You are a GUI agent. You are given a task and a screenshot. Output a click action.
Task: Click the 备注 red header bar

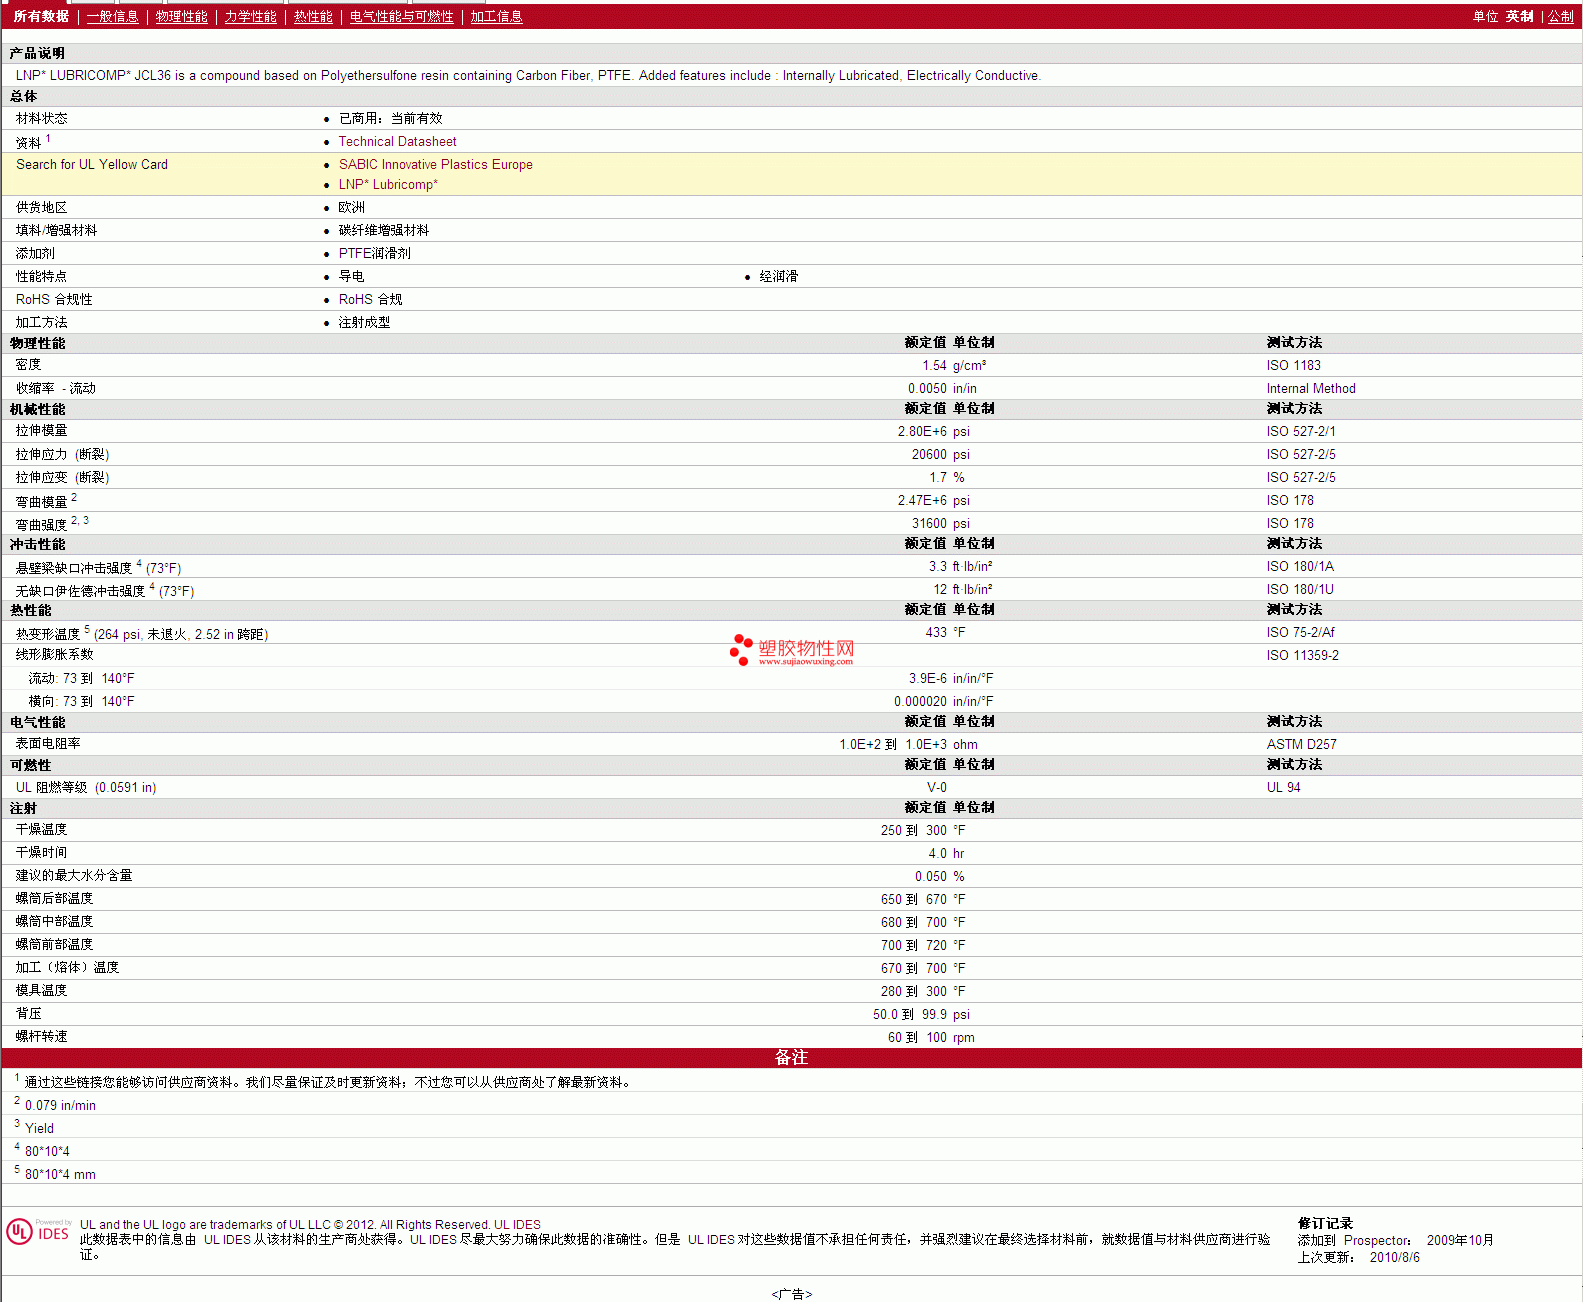coord(791,1058)
